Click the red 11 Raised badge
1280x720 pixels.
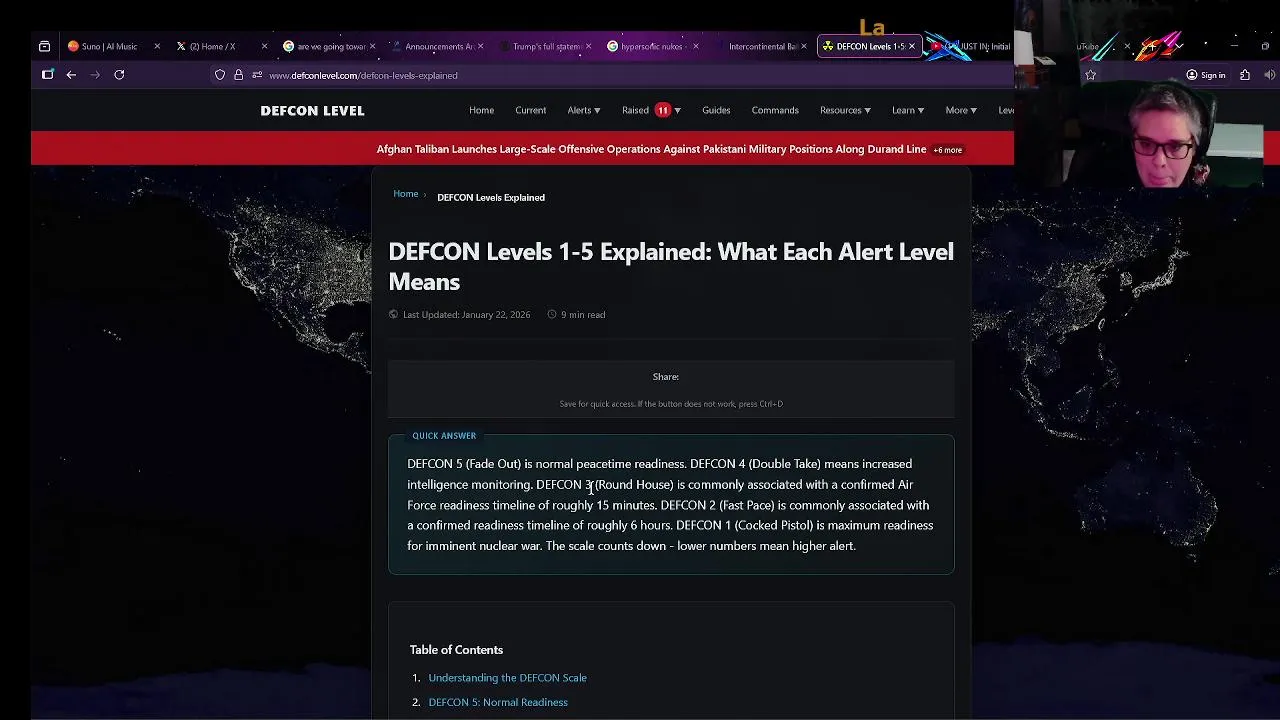[662, 110]
